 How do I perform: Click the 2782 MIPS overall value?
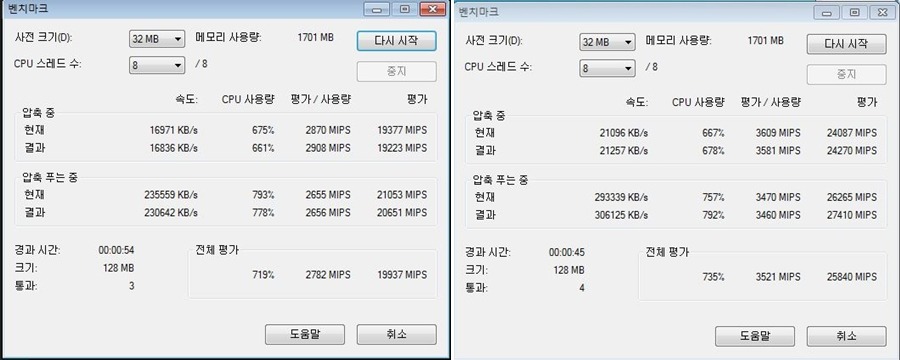tap(328, 275)
